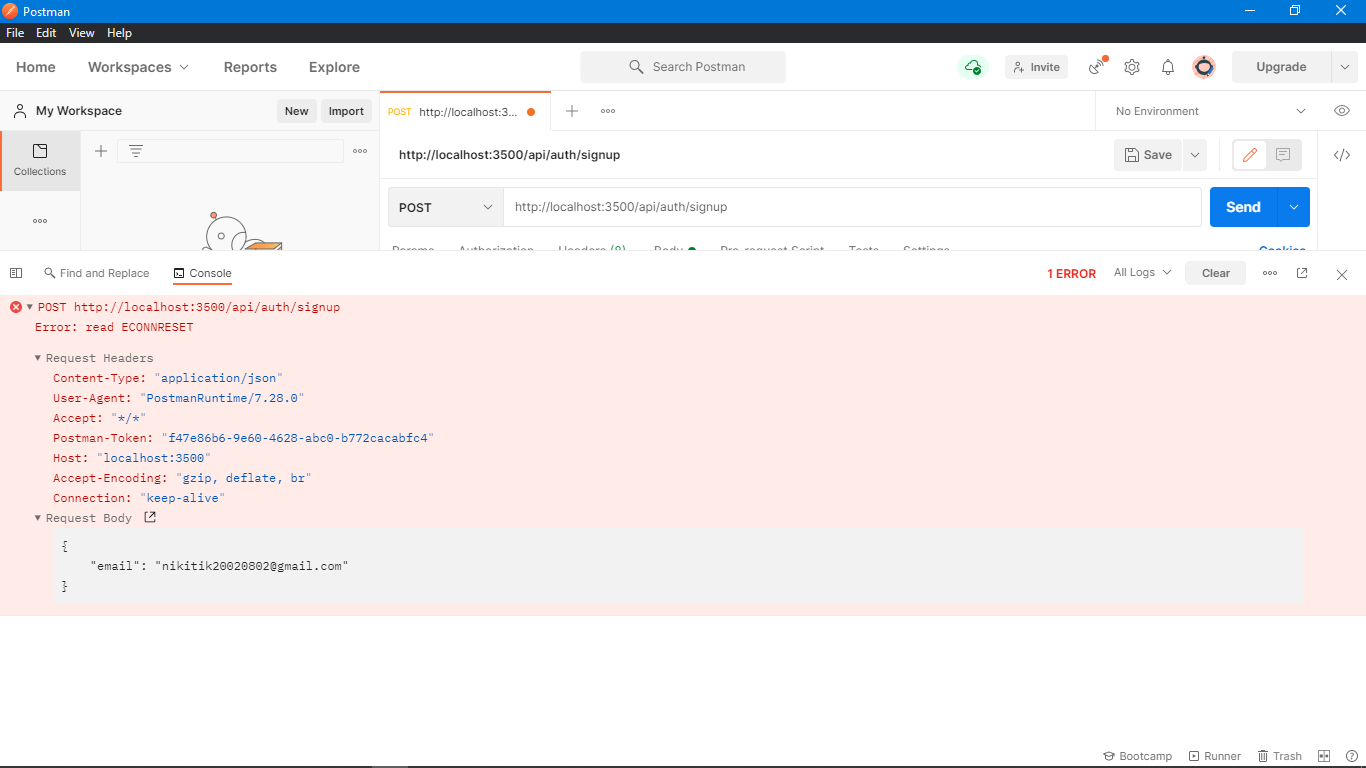Select the edit pencil mode icon

(x=1250, y=155)
